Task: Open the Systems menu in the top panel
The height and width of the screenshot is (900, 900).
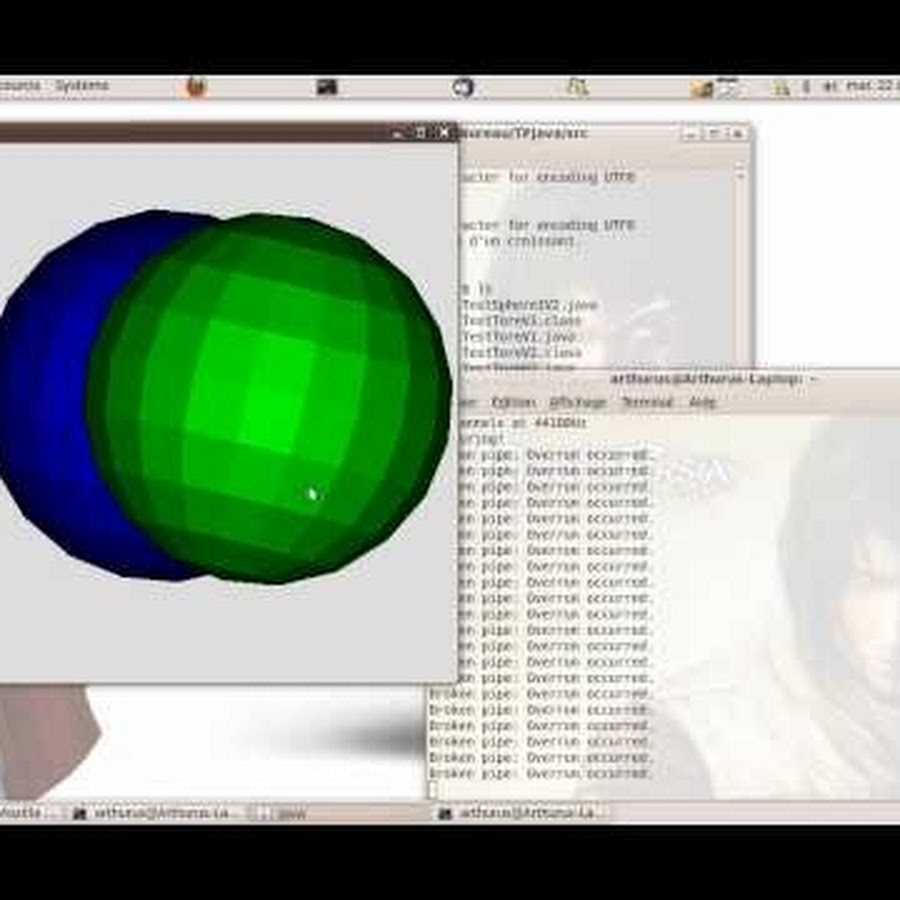Action: click(82, 86)
